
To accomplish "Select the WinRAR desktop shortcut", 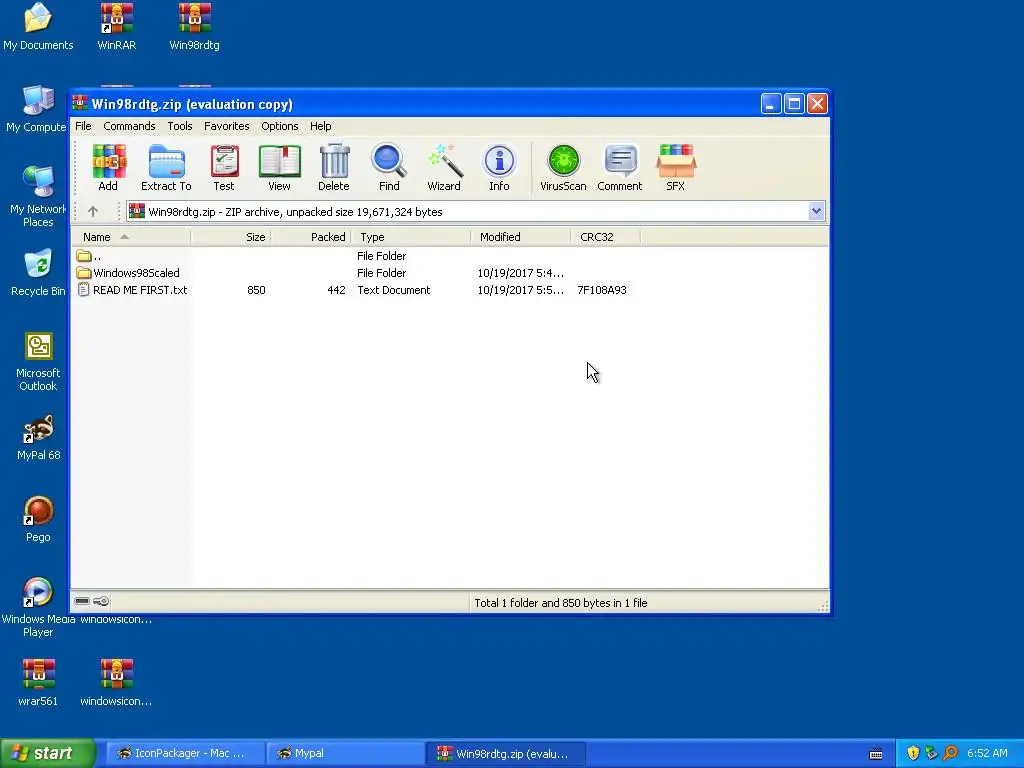I will click(116, 27).
